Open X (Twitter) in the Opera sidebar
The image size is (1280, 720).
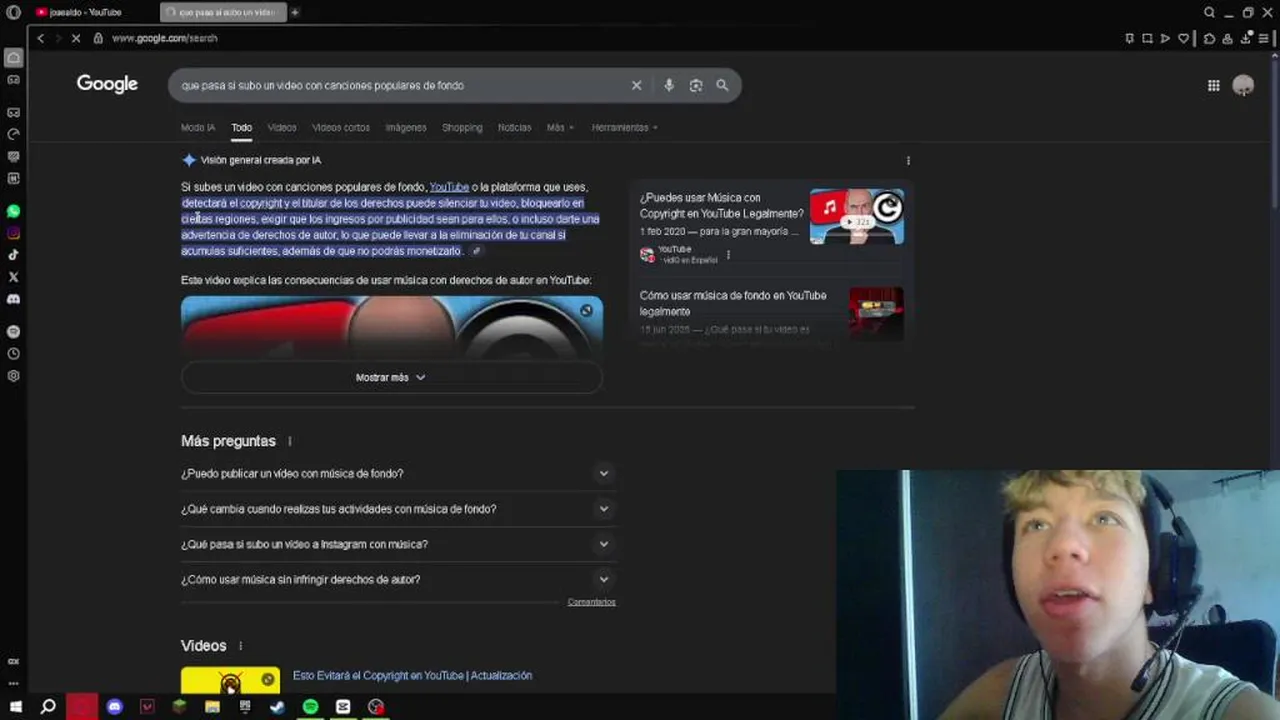click(x=13, y=277)
